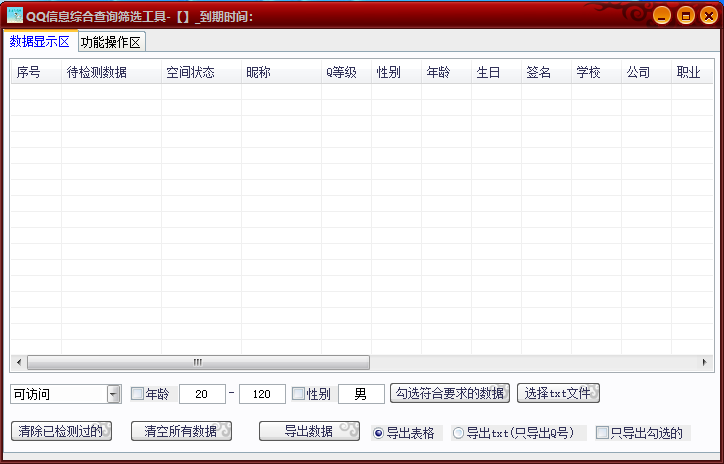Open the 可访问 dropdown list
Viewport: 724px width, 464px height.
[x=114, y=394]
